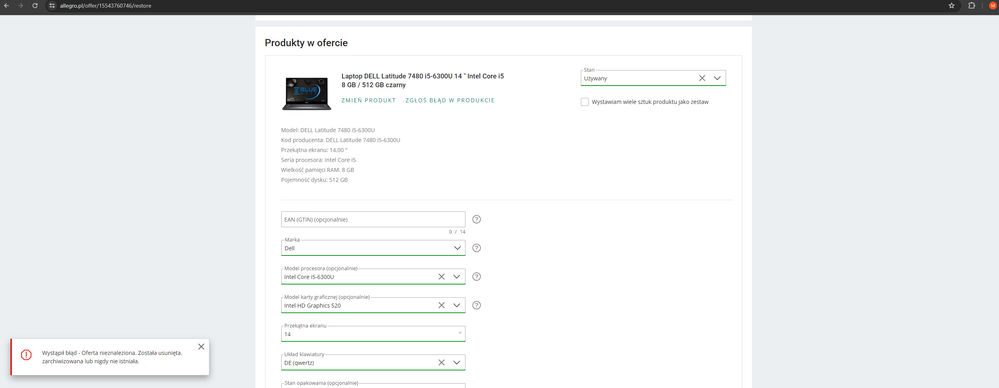This screenshot has height=388, width=999.
Task: Open site info icon beside the URL
Action: [x=53, y=5]
